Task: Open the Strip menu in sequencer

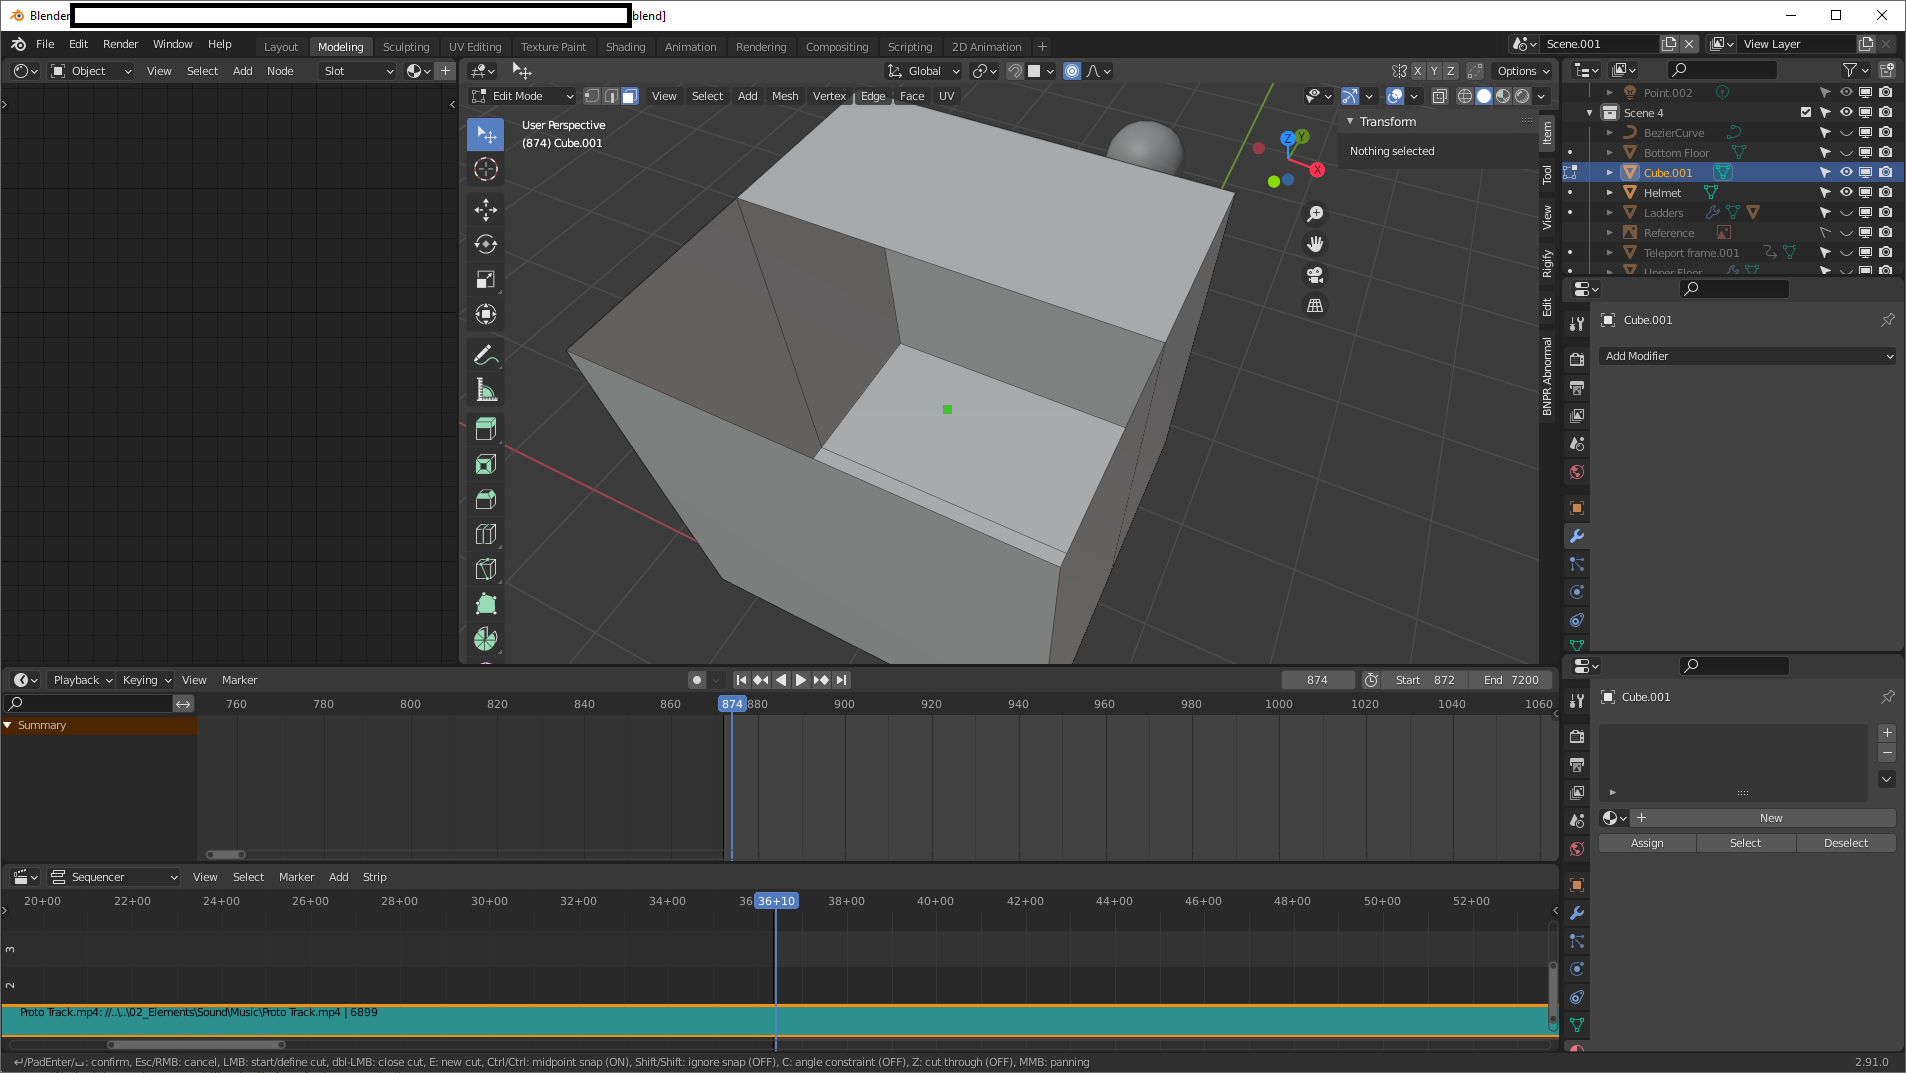Action: point(374,877)
